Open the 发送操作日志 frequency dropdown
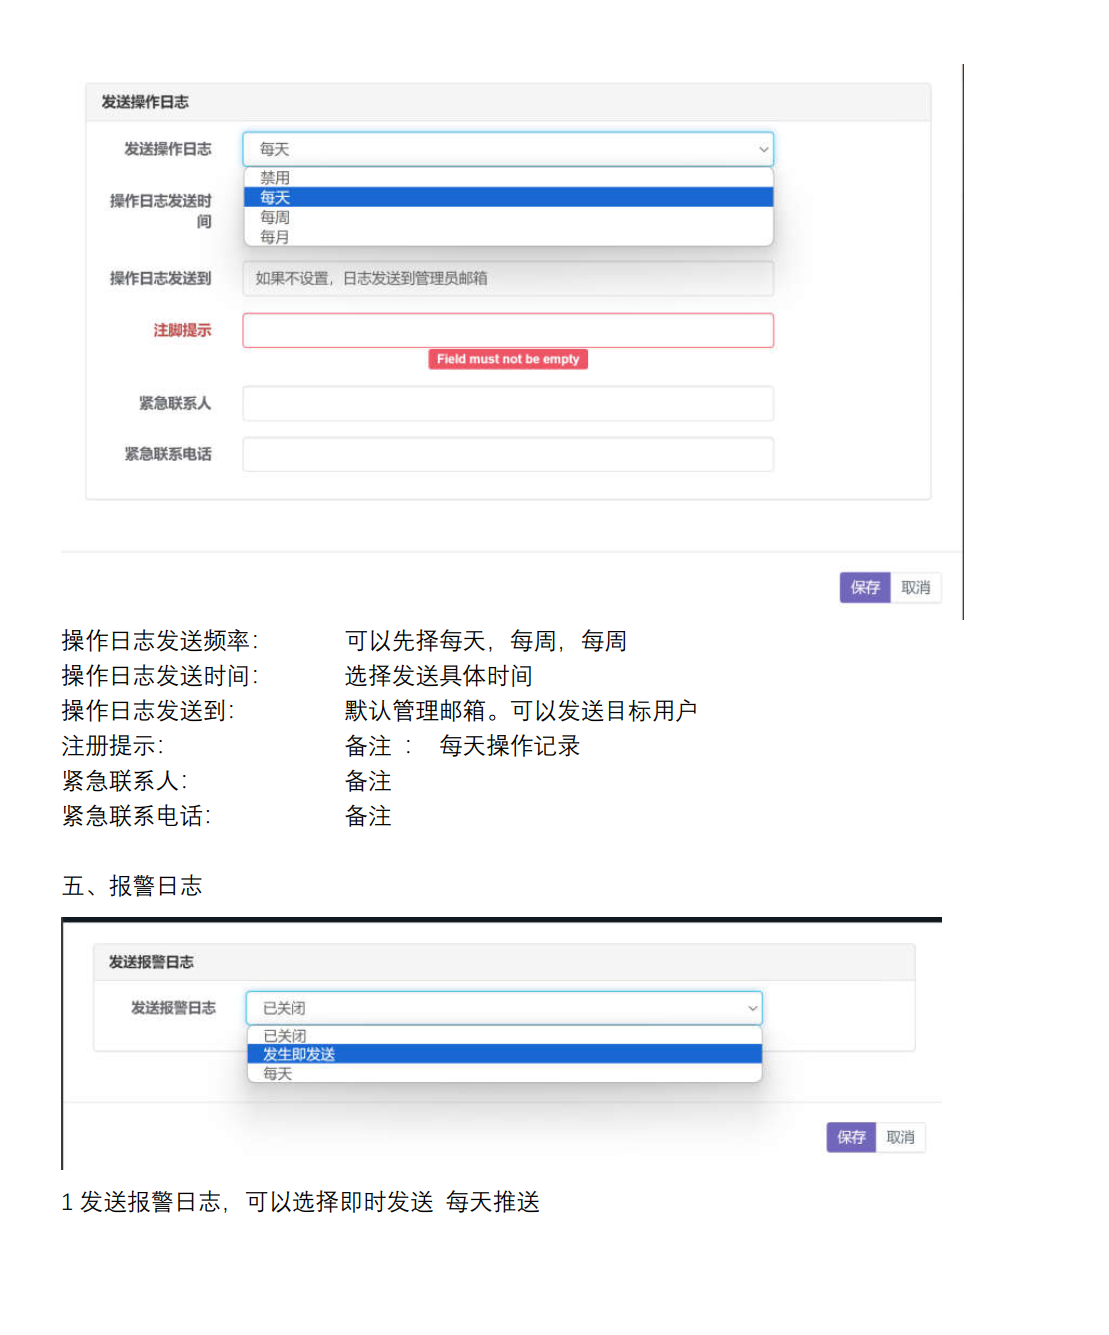The width and height of the screenshot is (1109, 1335). [x=508, y=149]
